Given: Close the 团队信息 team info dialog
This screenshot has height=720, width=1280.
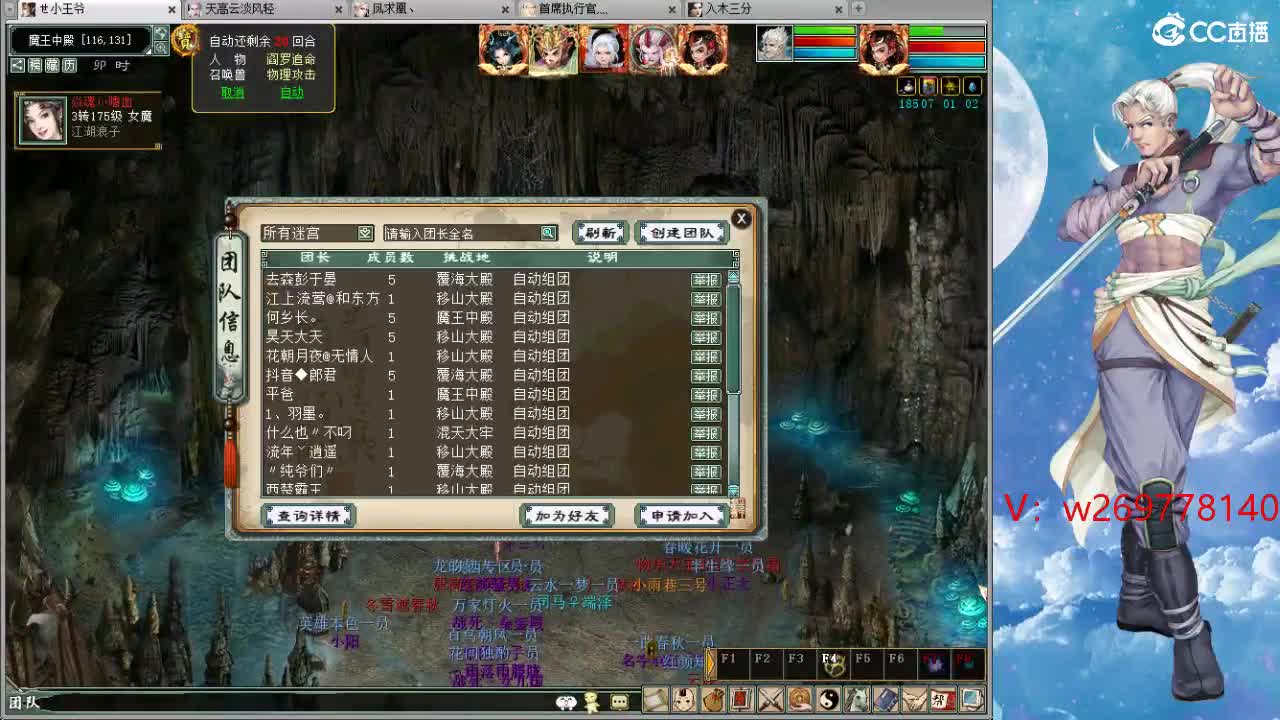Looking at the screenshot, I should (x=741, y=218).
